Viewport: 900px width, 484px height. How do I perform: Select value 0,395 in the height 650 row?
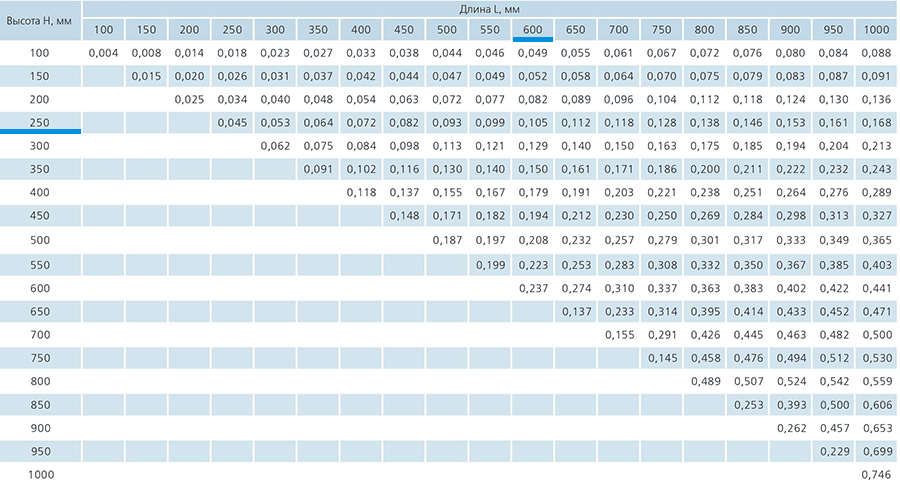pyautogui.click(x=705, y=312)
